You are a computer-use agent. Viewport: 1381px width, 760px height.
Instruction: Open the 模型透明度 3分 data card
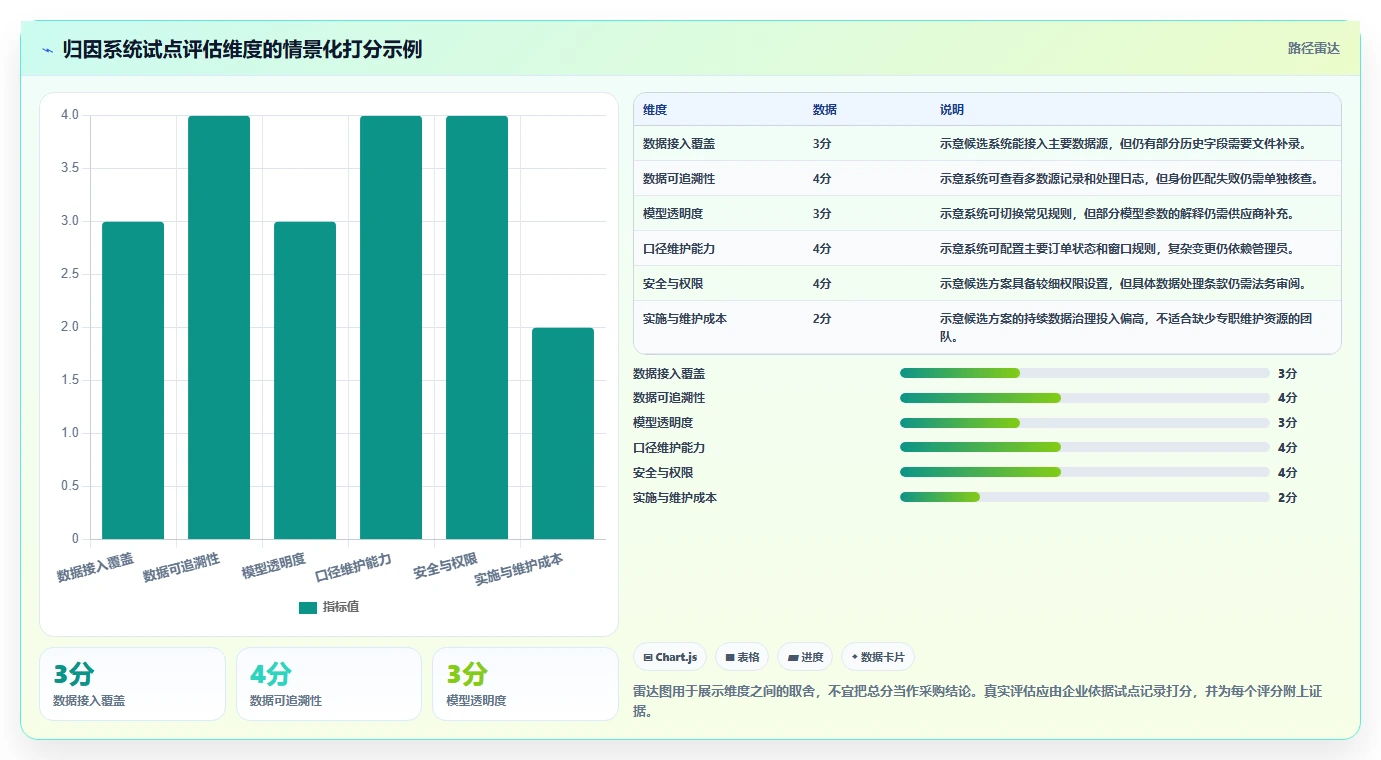[x=525, y=684]
